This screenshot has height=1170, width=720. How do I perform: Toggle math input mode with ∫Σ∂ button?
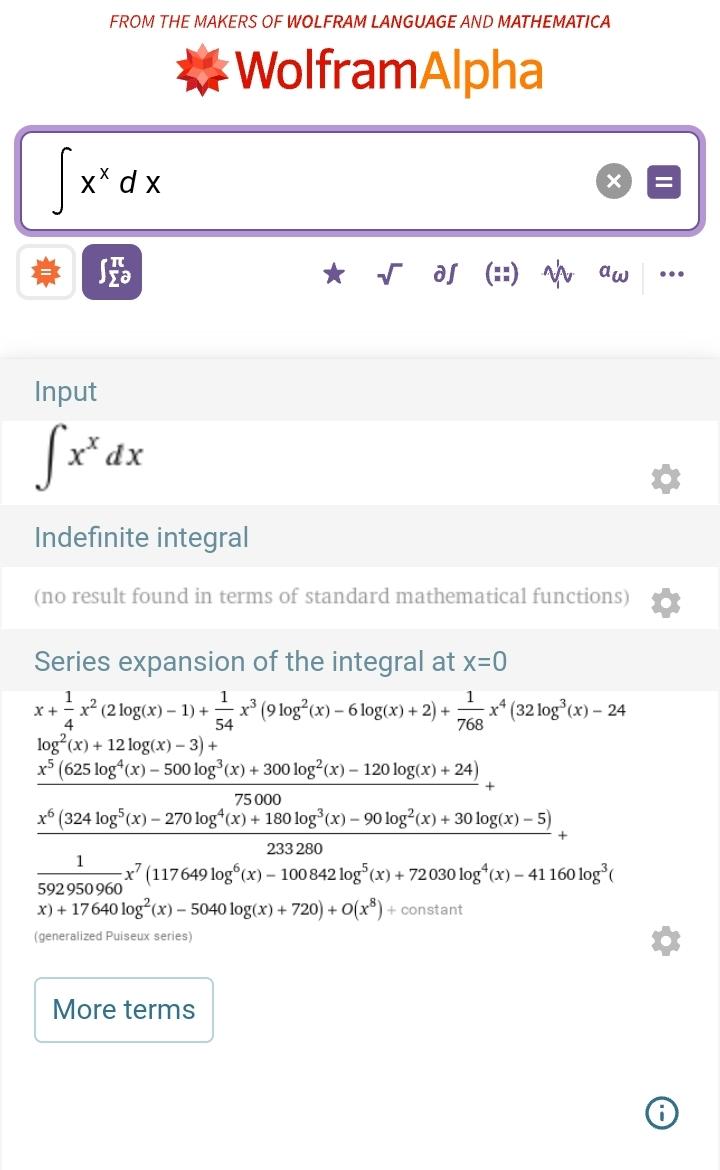pyautogui.click(x=112, y=271)
